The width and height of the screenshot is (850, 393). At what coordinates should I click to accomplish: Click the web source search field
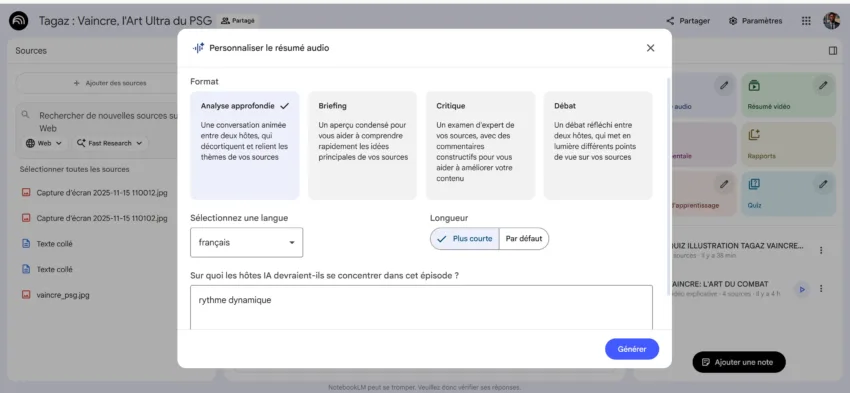pos(108,122)
